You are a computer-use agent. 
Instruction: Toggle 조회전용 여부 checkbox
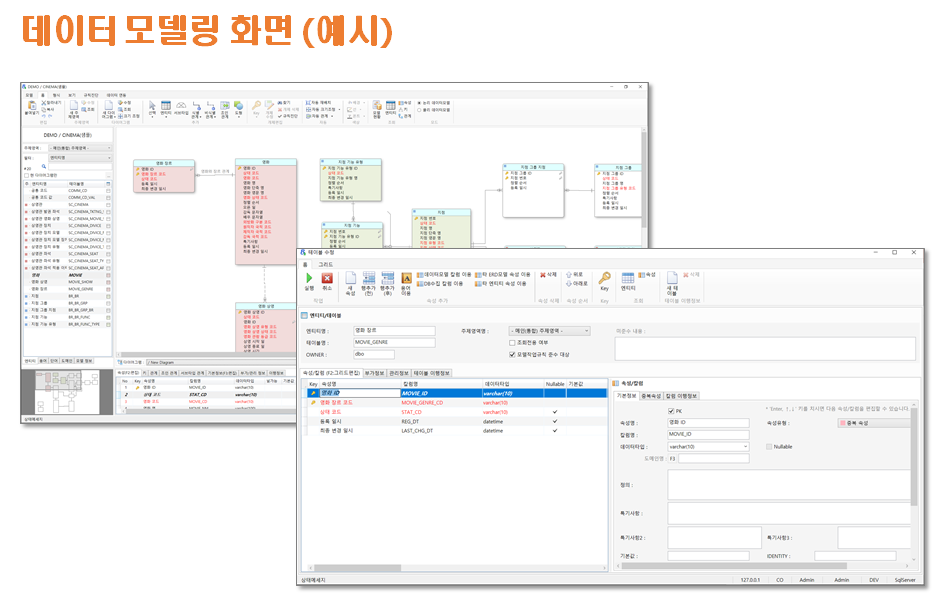coord(512,342)
